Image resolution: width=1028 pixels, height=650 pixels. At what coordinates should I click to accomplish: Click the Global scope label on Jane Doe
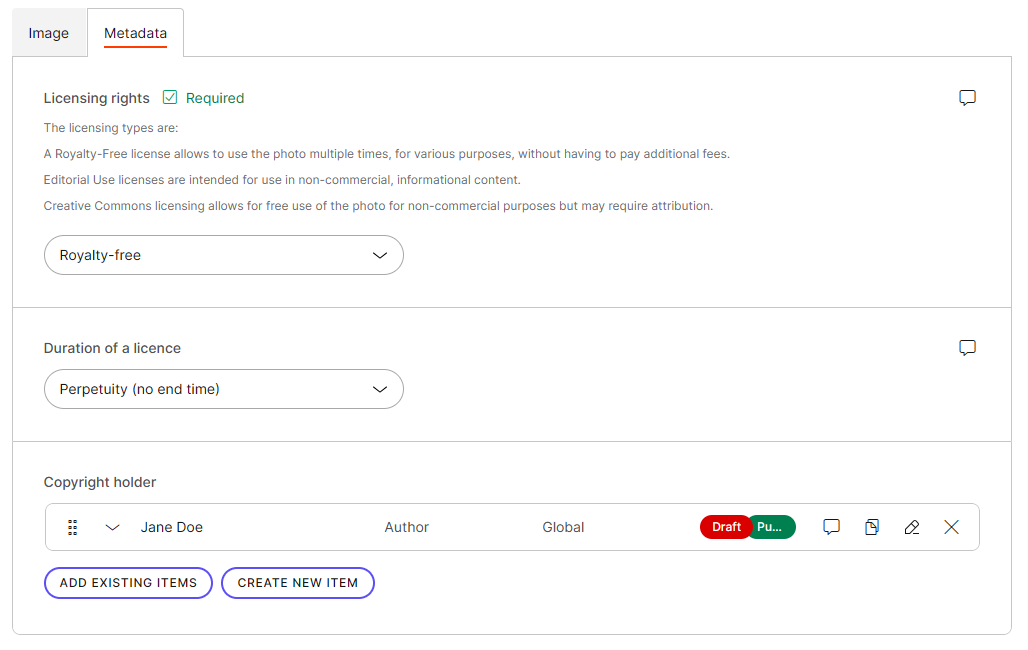tap(563, 527)
